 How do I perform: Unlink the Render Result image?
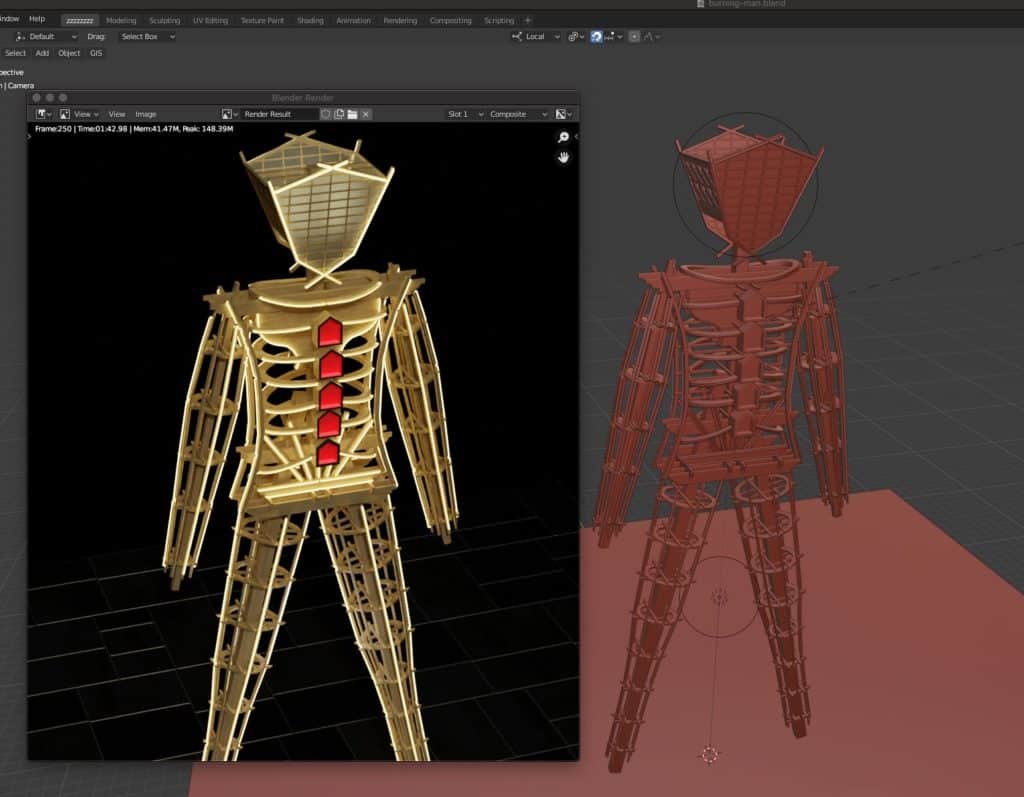pyautogui.click(x=366, y=114)
